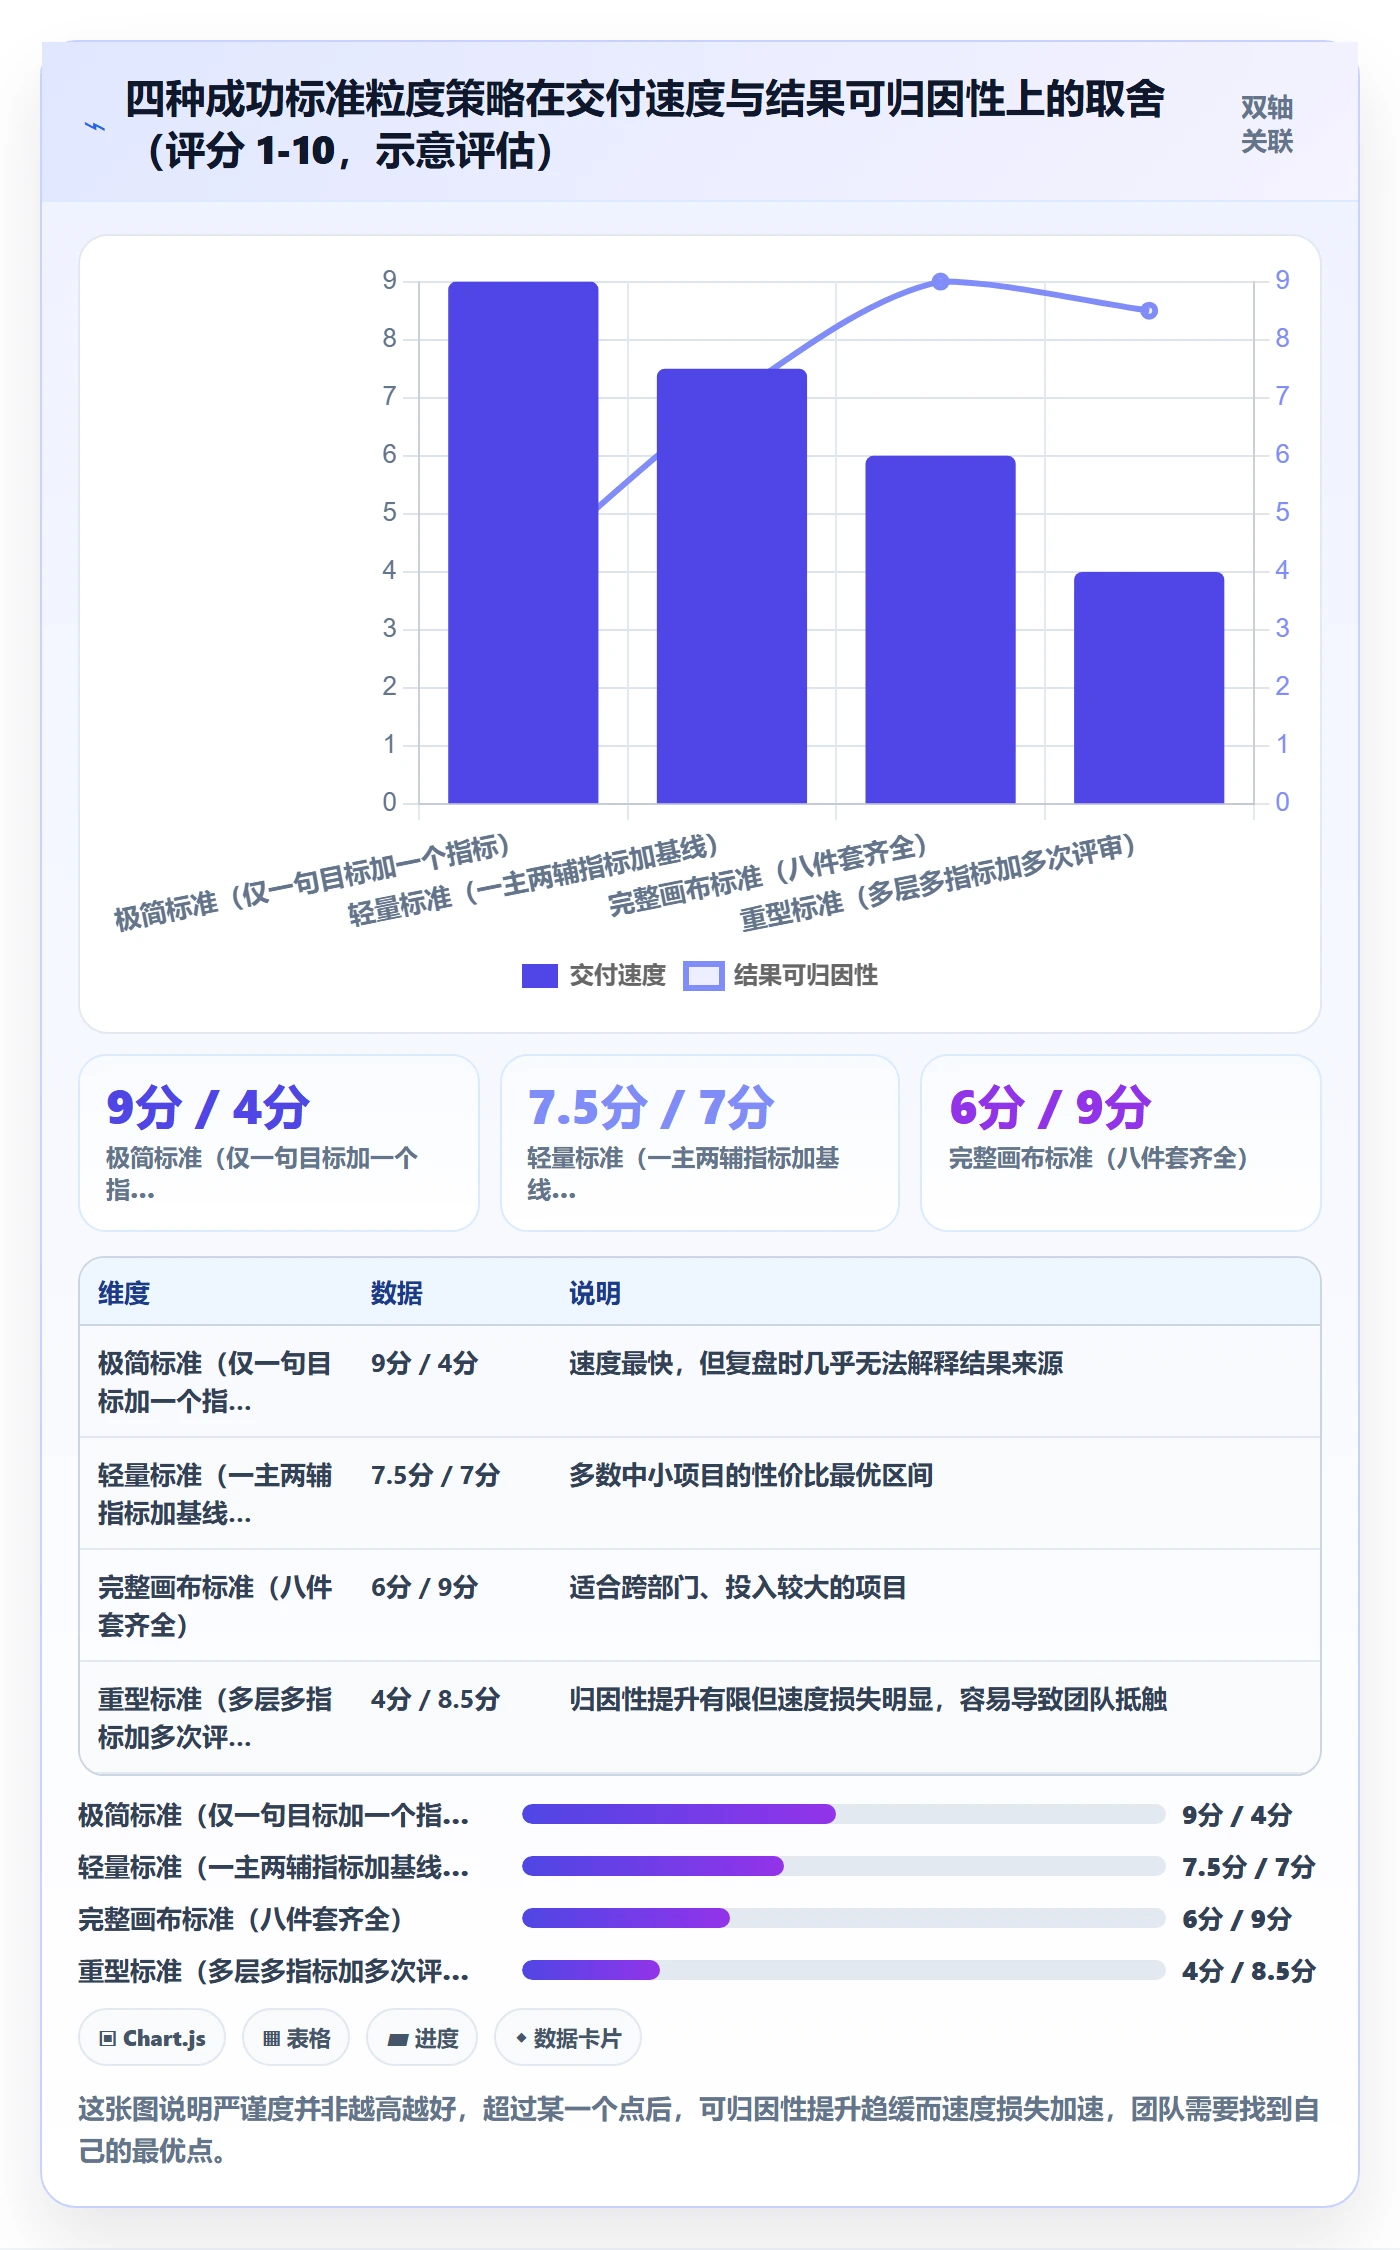
Task: Click the 重型标准 progress bar
Action: (x=843, y=1970)
